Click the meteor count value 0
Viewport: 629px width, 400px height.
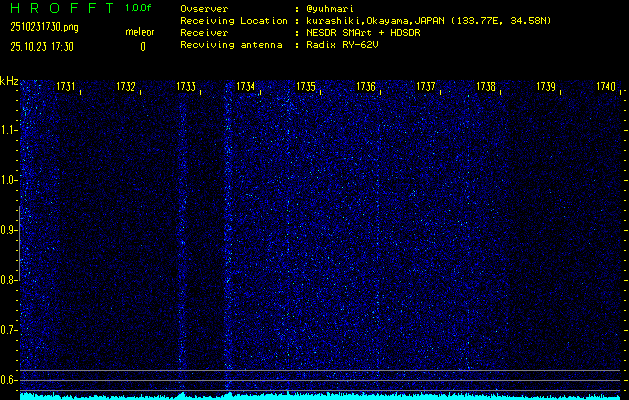(143, 47)
